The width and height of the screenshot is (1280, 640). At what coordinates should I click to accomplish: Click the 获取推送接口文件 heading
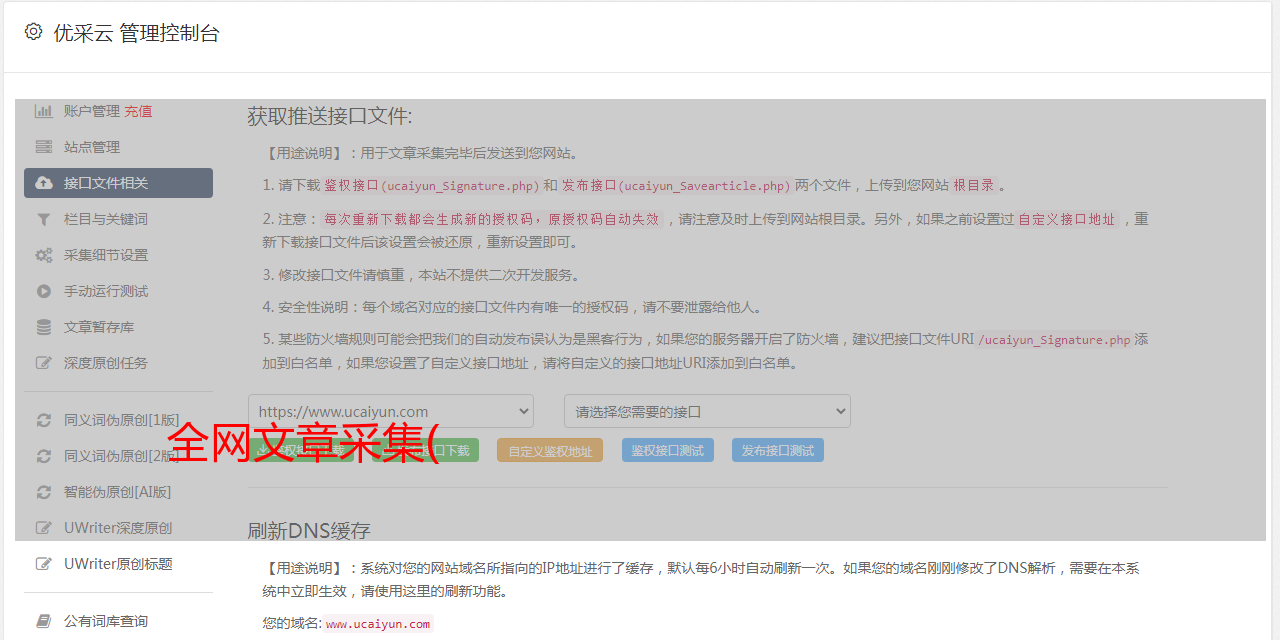(330, 116)
